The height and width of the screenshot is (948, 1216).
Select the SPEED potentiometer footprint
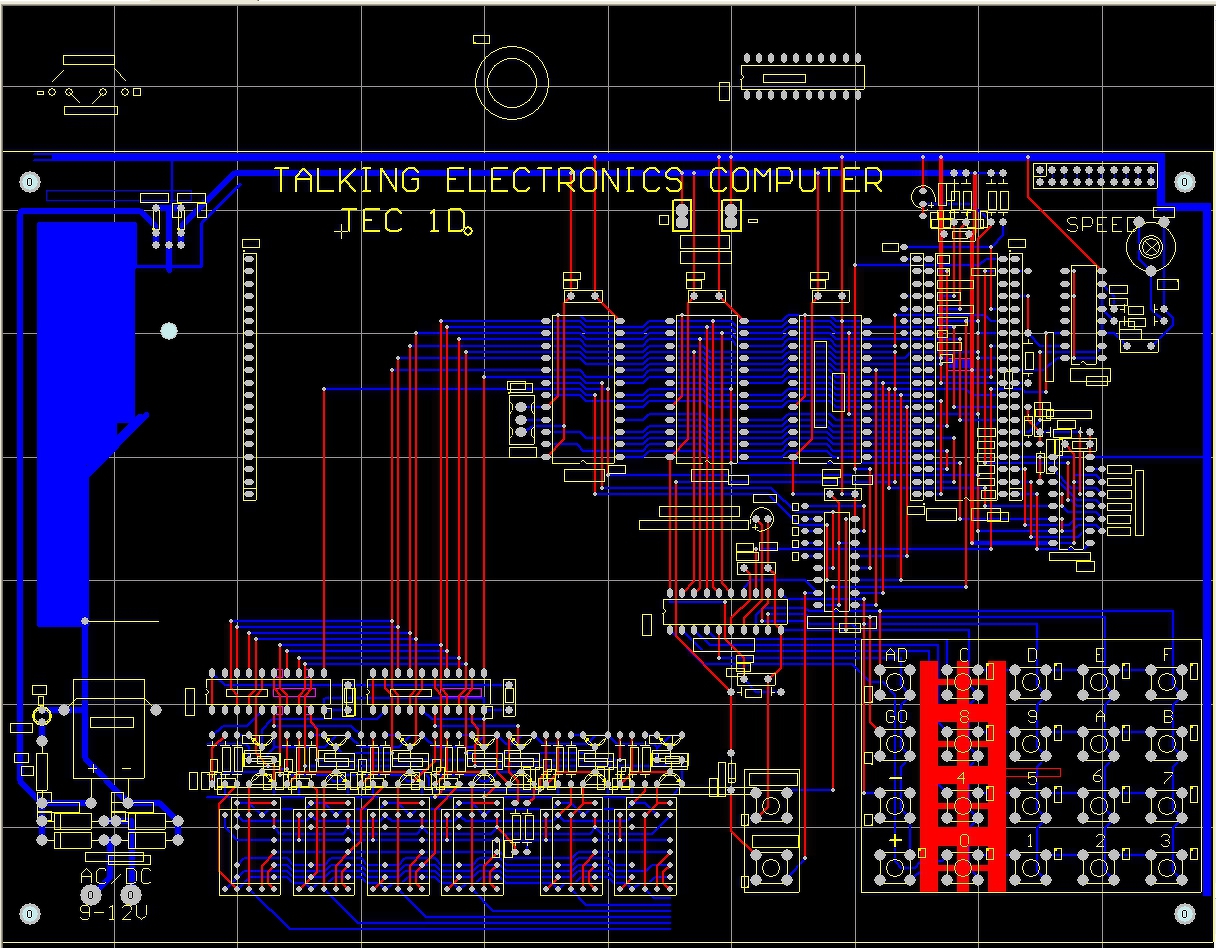(1150, 245)
